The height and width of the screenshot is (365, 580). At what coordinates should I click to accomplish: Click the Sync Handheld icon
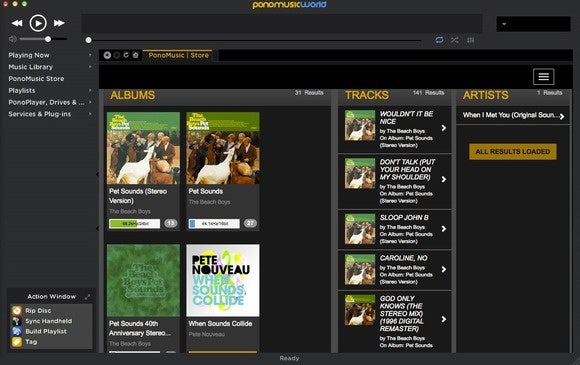pos(17,321)
